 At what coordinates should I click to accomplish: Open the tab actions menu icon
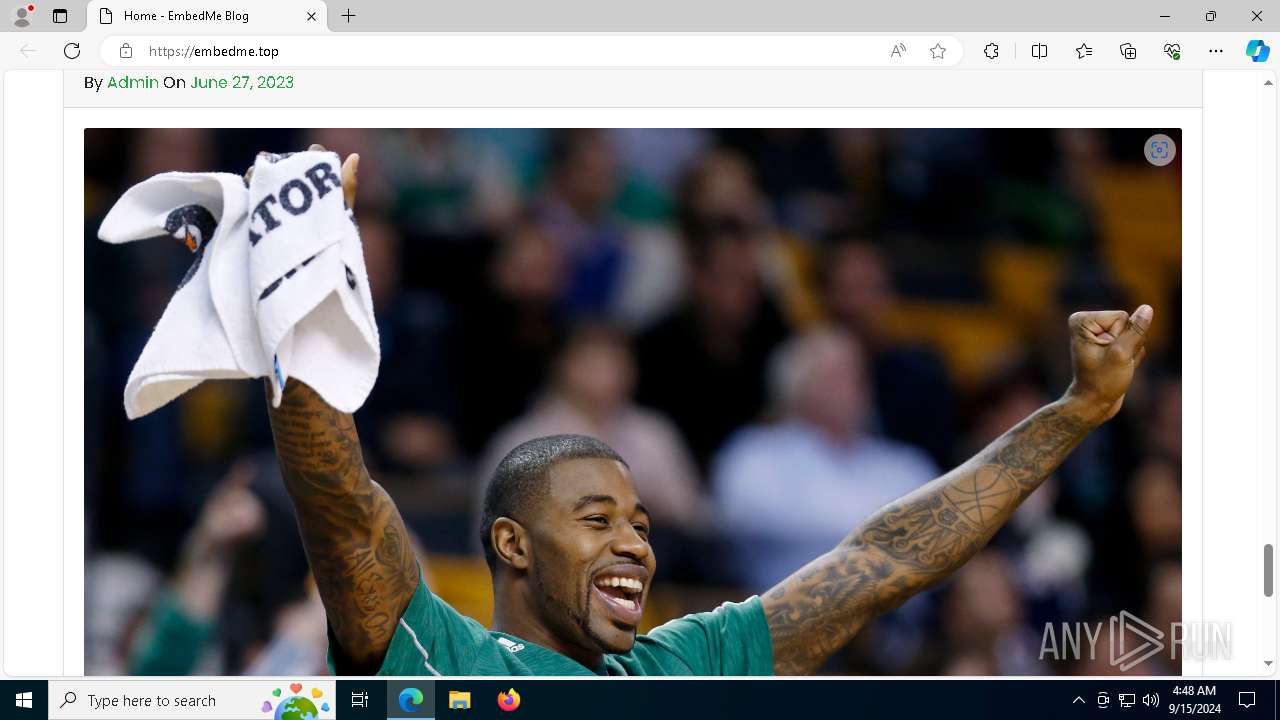60,16
